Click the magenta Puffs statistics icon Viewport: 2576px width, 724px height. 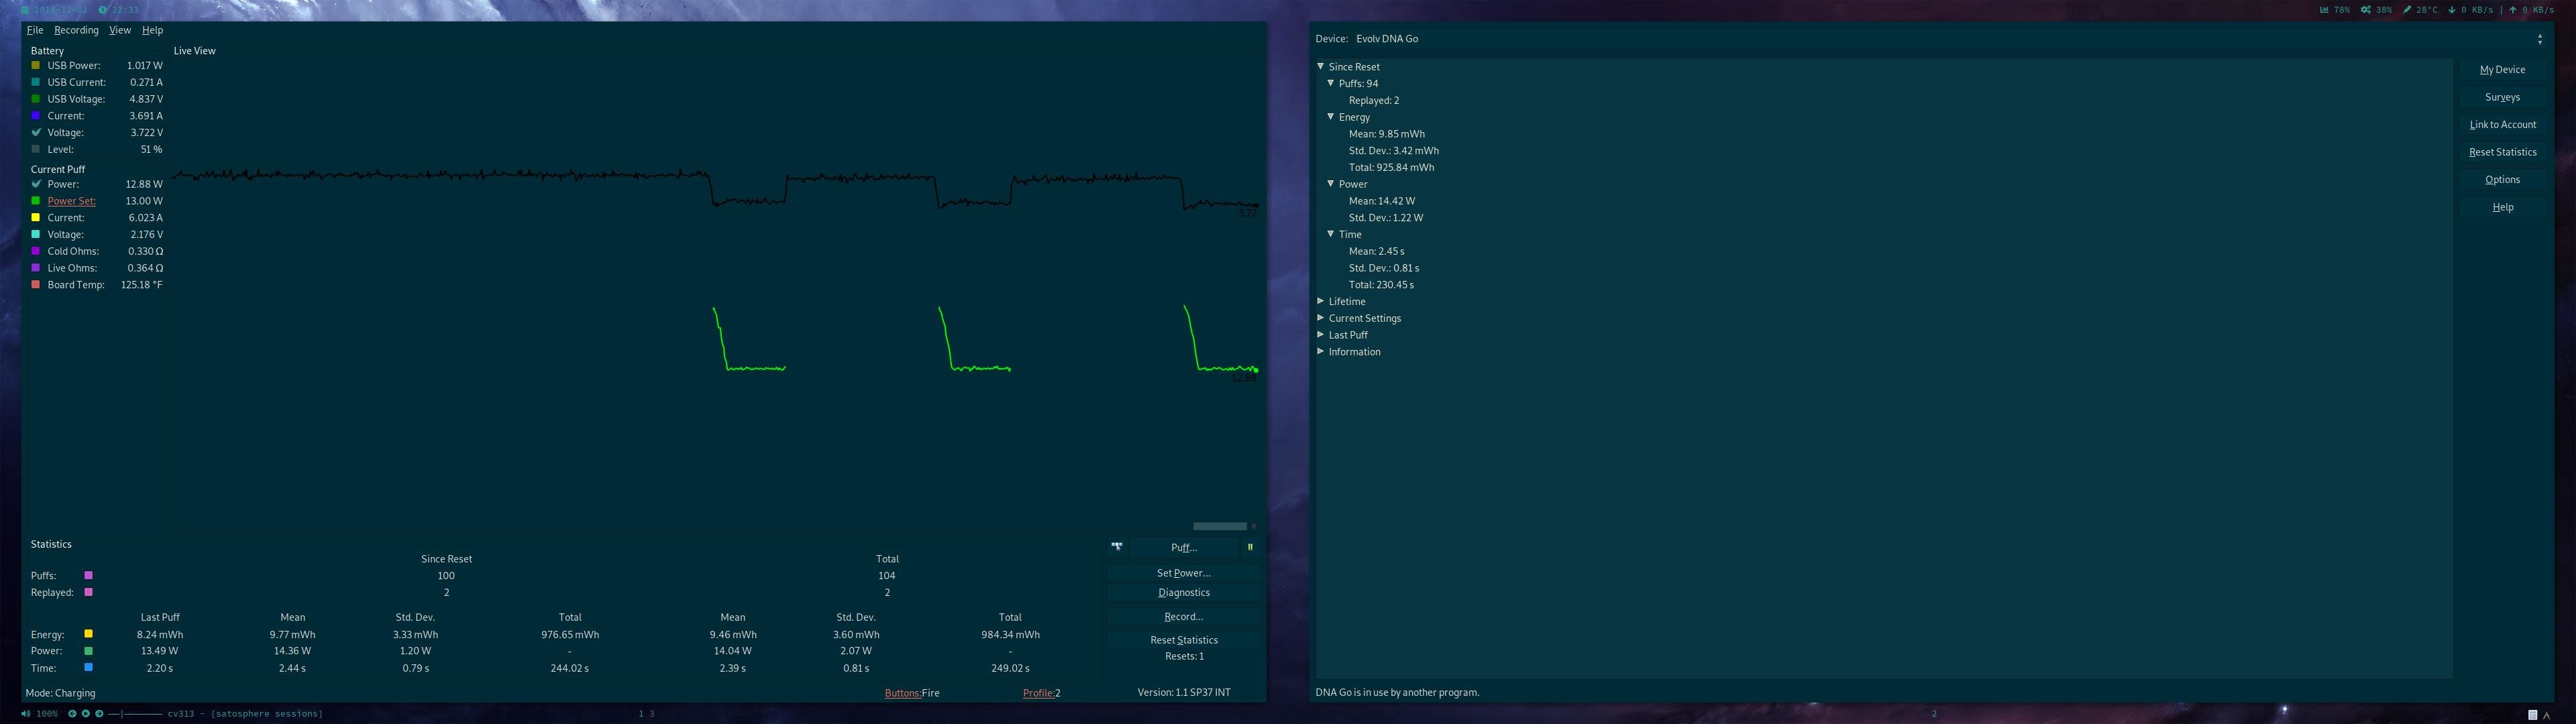coord(88,576)
